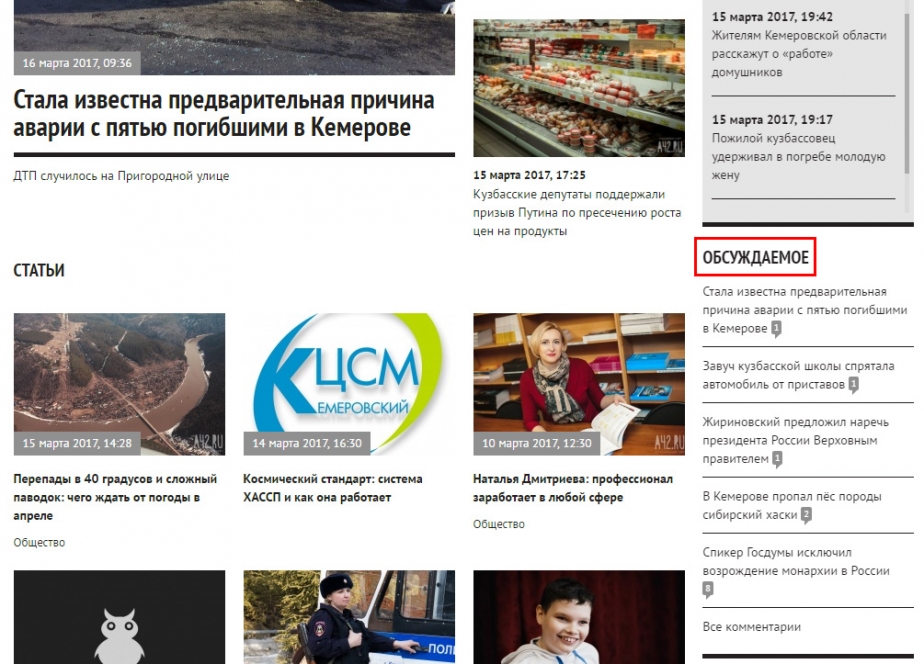Viewport: 924px width, 664px height.
Task: Open owl placeholder article image
Action: [119, 617]
